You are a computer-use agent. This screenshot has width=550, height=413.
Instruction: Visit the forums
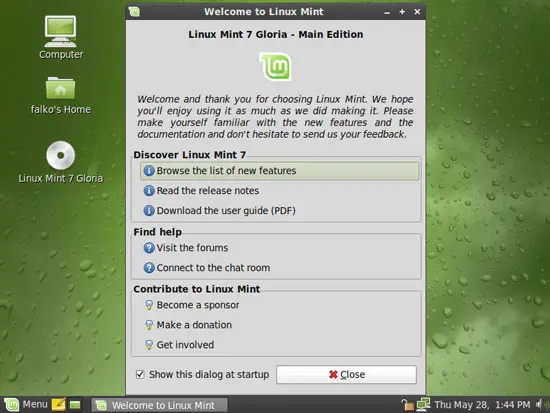[279, 248]
